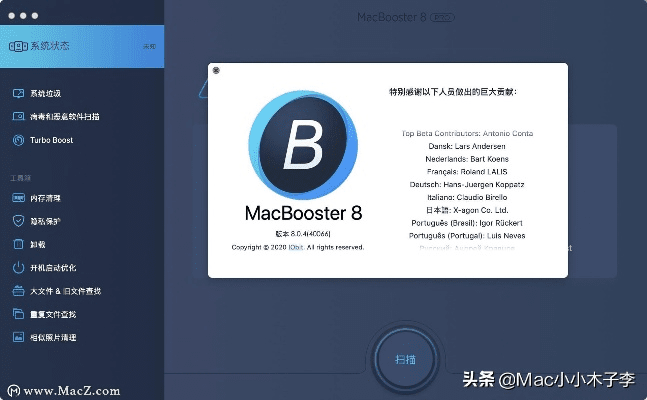Image resolution: width=647 pixels, height=400 pixels.
Task: Click the MacBooster 8 product name text
Action: (x=303, y=213)
